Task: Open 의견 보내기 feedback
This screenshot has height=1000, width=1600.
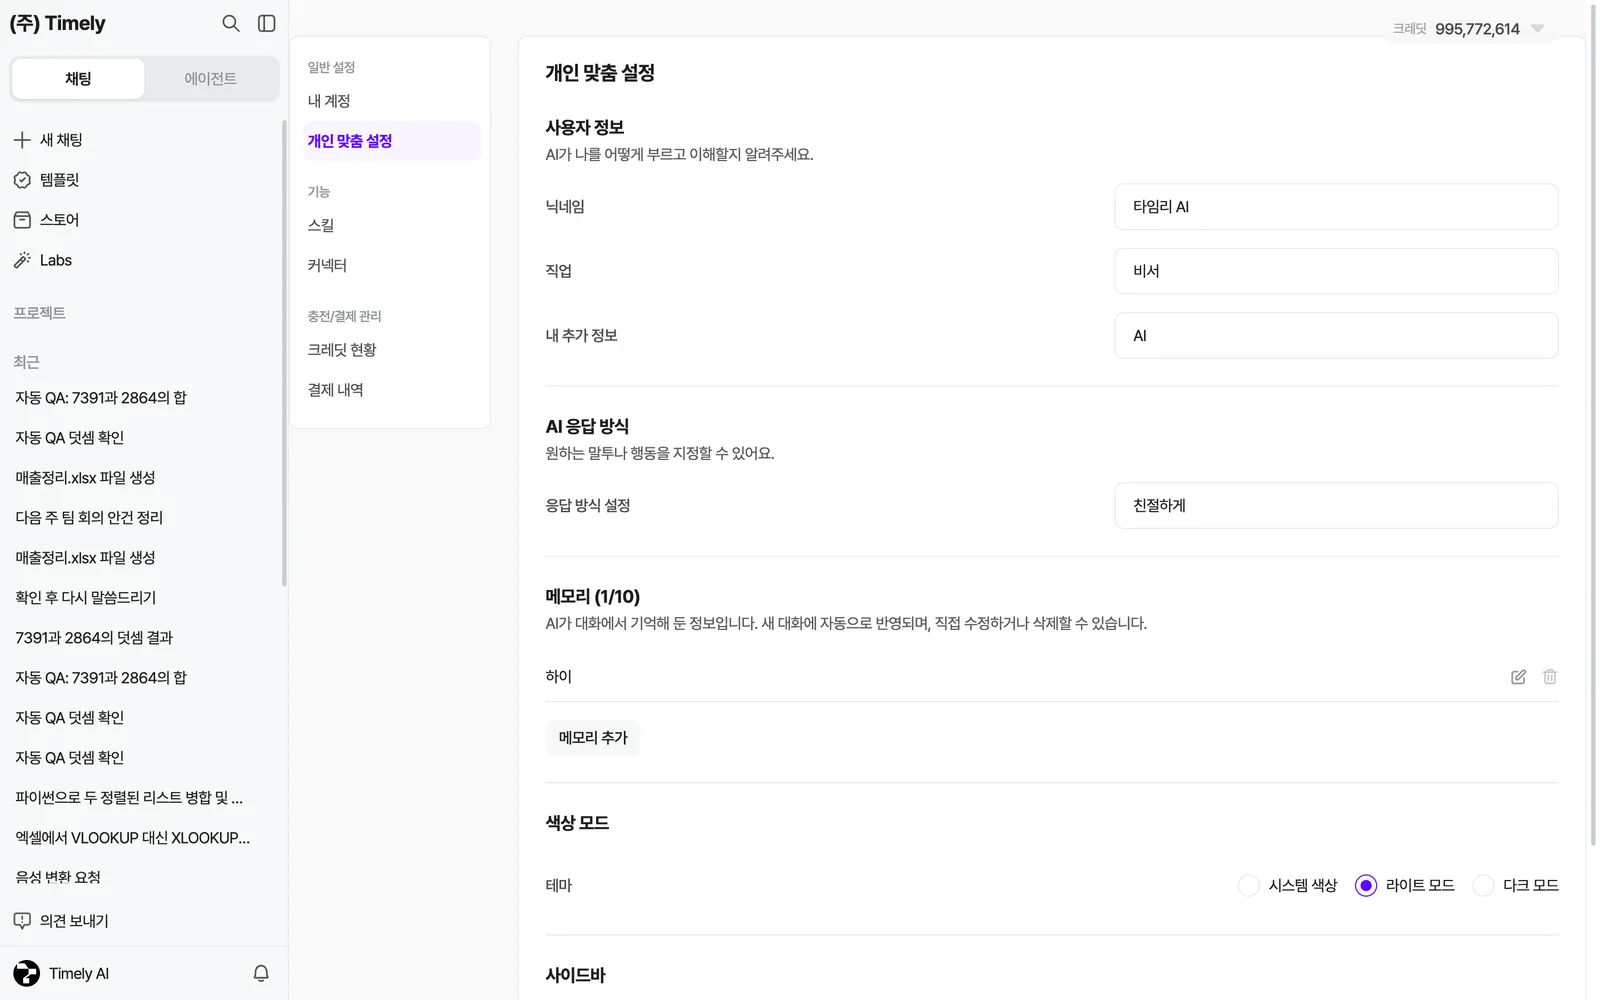Action: (61, 921)
